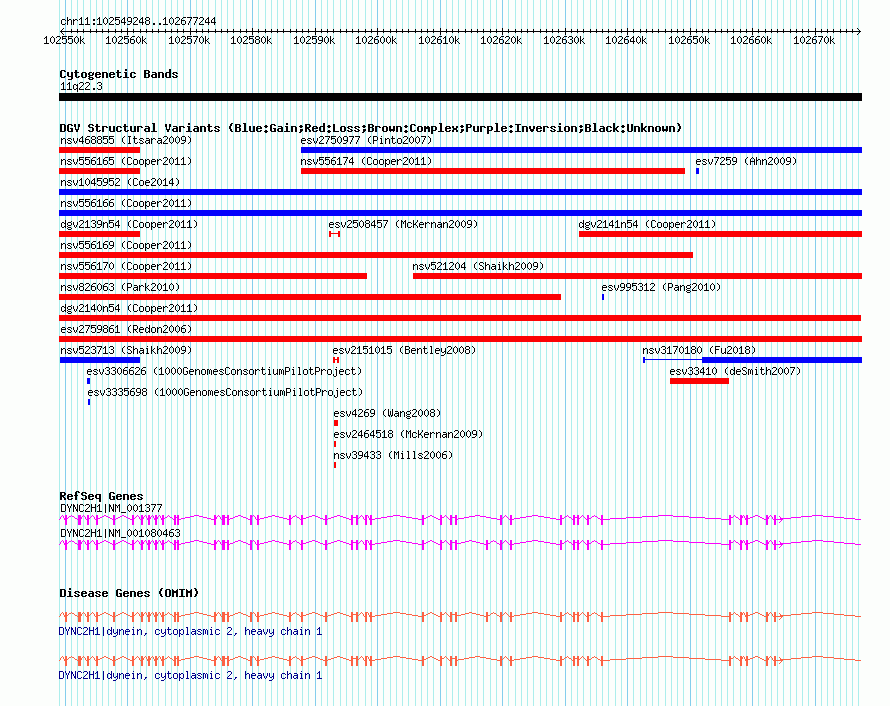Select the DYNC2H1|NM_001080463 gene label

(120, 533)
